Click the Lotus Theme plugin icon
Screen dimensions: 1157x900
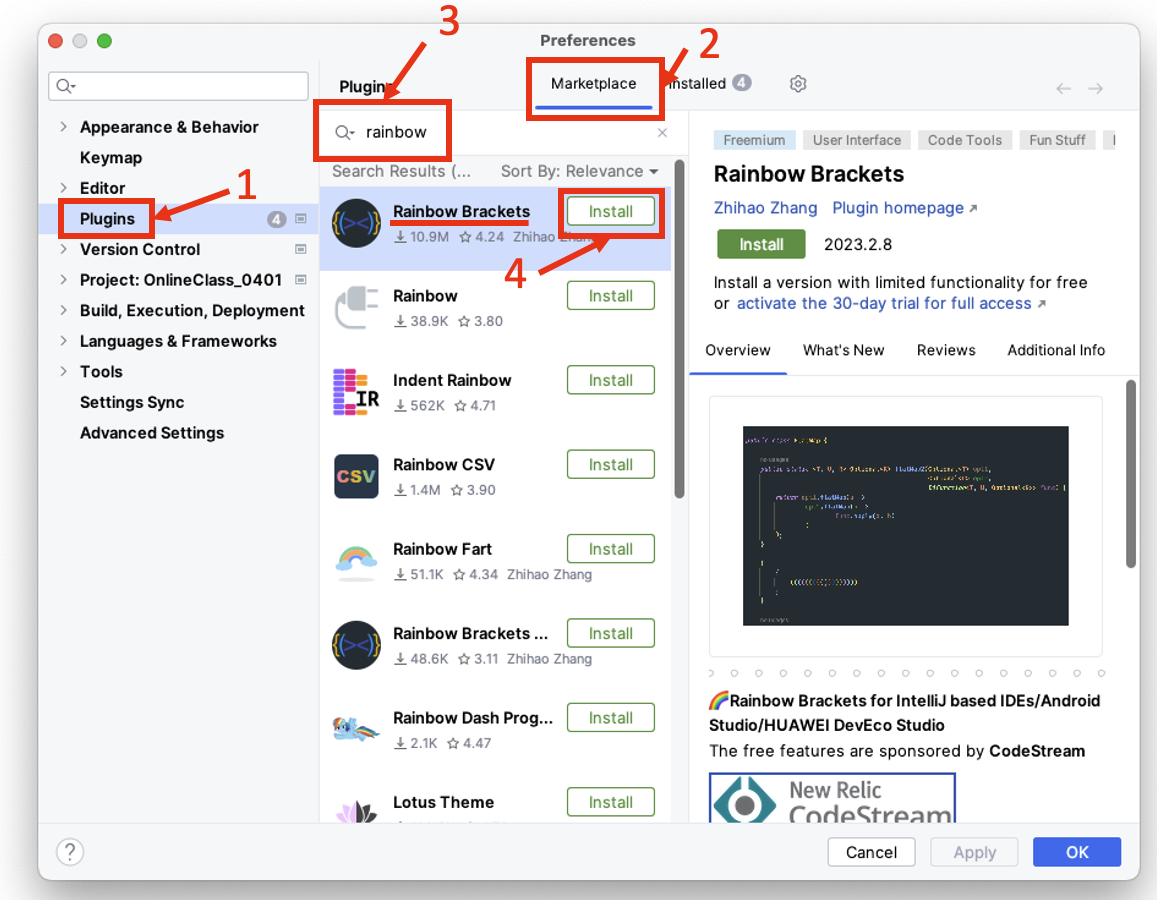pos(356,811)
